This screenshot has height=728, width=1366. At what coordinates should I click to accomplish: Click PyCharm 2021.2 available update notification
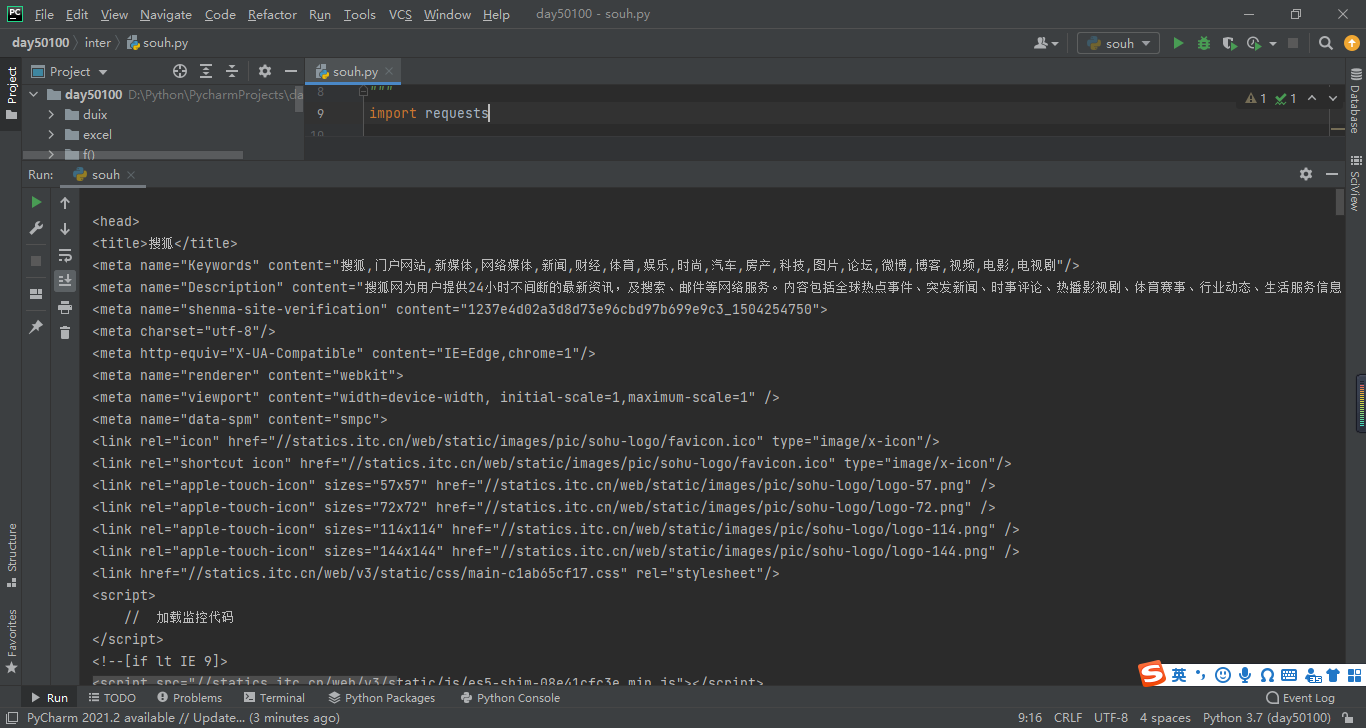click(x=183, y=718)
